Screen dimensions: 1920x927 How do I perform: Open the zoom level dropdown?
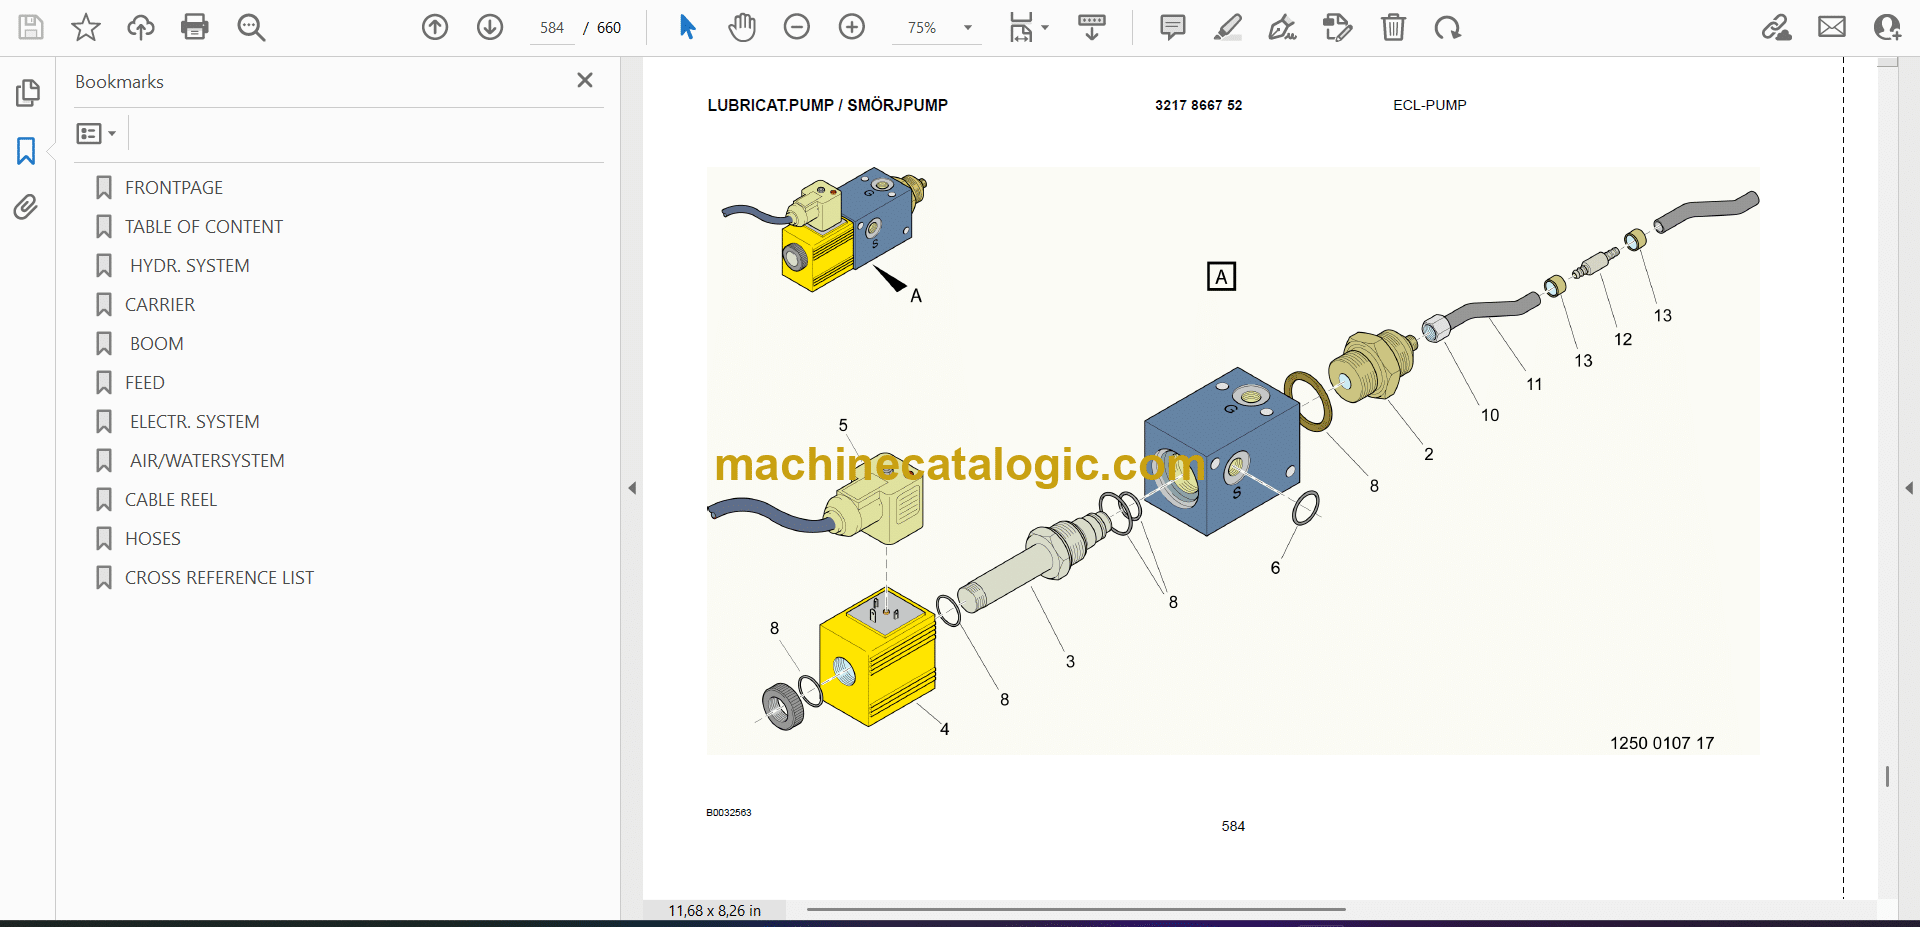point(967,28)
